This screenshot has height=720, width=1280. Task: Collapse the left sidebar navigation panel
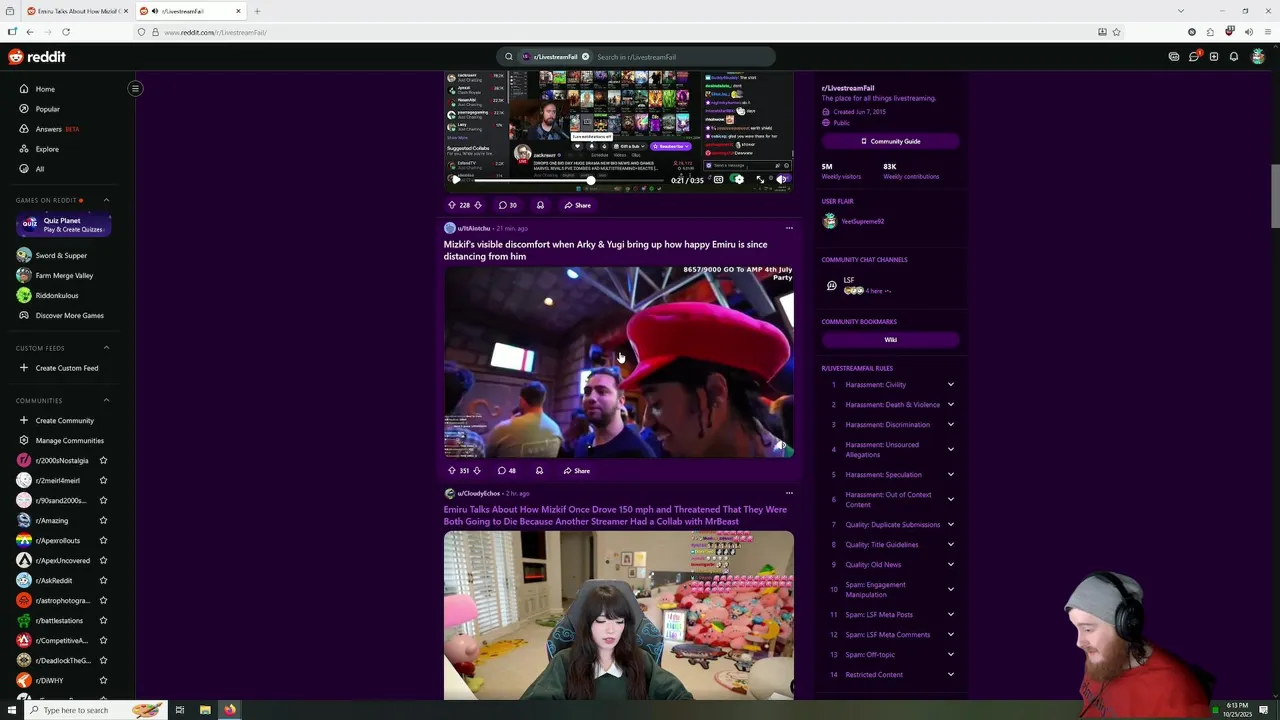click(x=135, y=88)
